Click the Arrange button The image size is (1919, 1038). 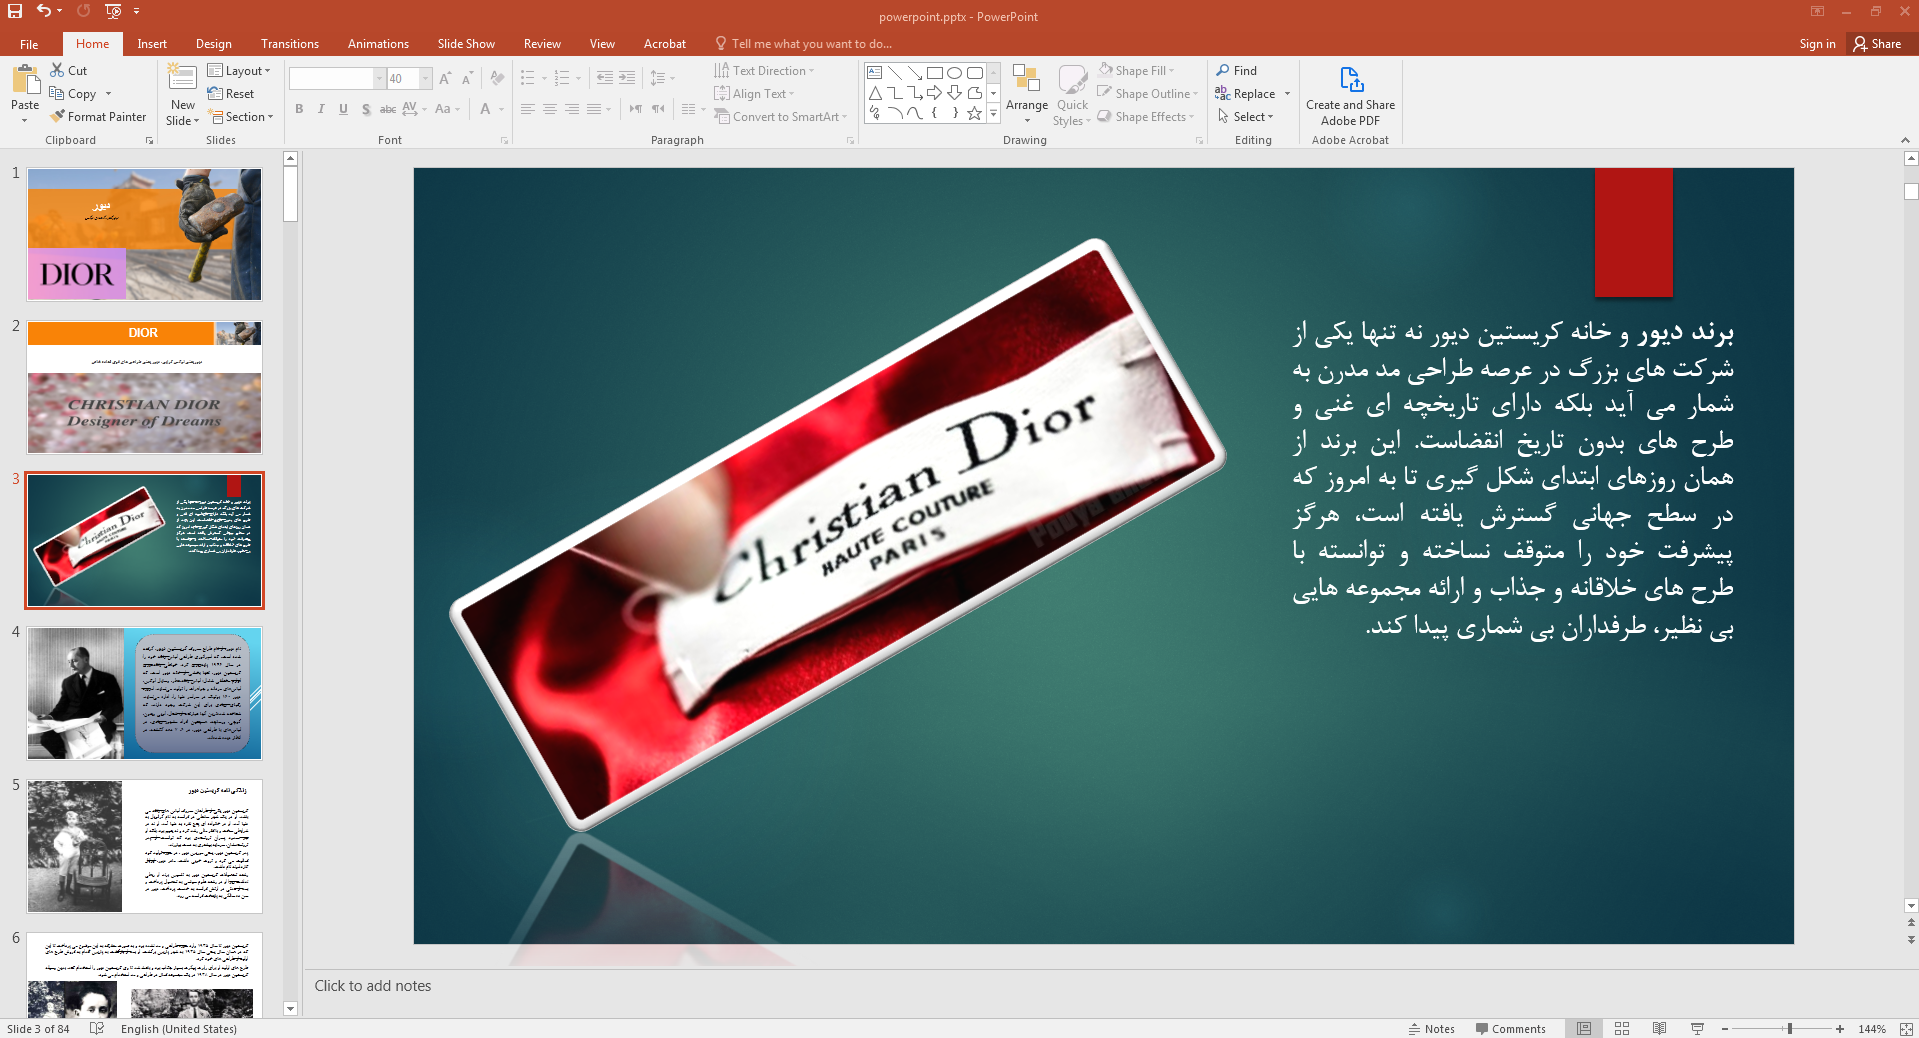pyautogui.click(x=1027, y=95)
